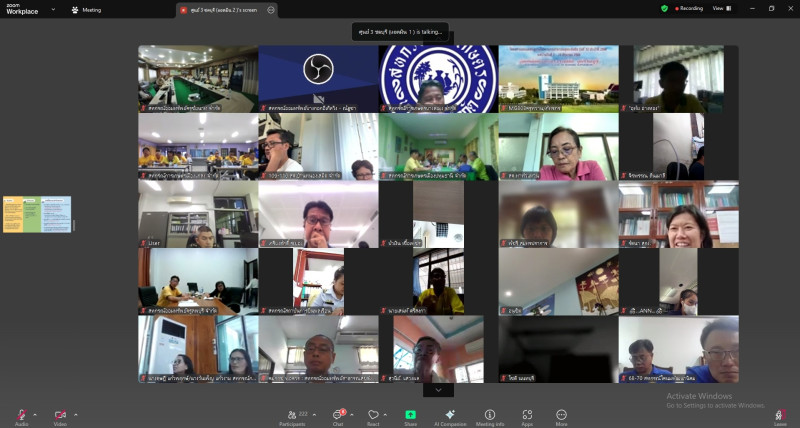Screen dimensions: 800x428
Task: Minimize the Zoom window
Action: click(x=753, y=9)
